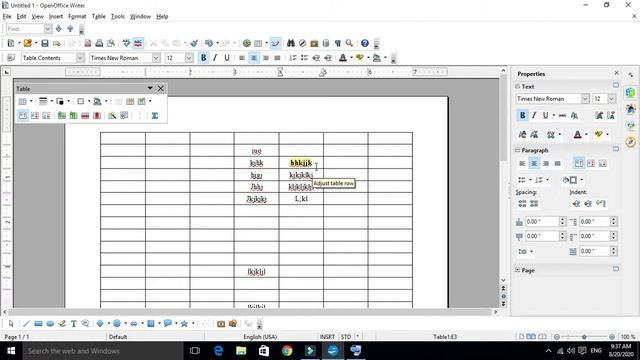Image resolution: width=640 pixels, height=360 pixels.
Task: Open Page Preview in standard toolbar
Action: tap(111, 43)
